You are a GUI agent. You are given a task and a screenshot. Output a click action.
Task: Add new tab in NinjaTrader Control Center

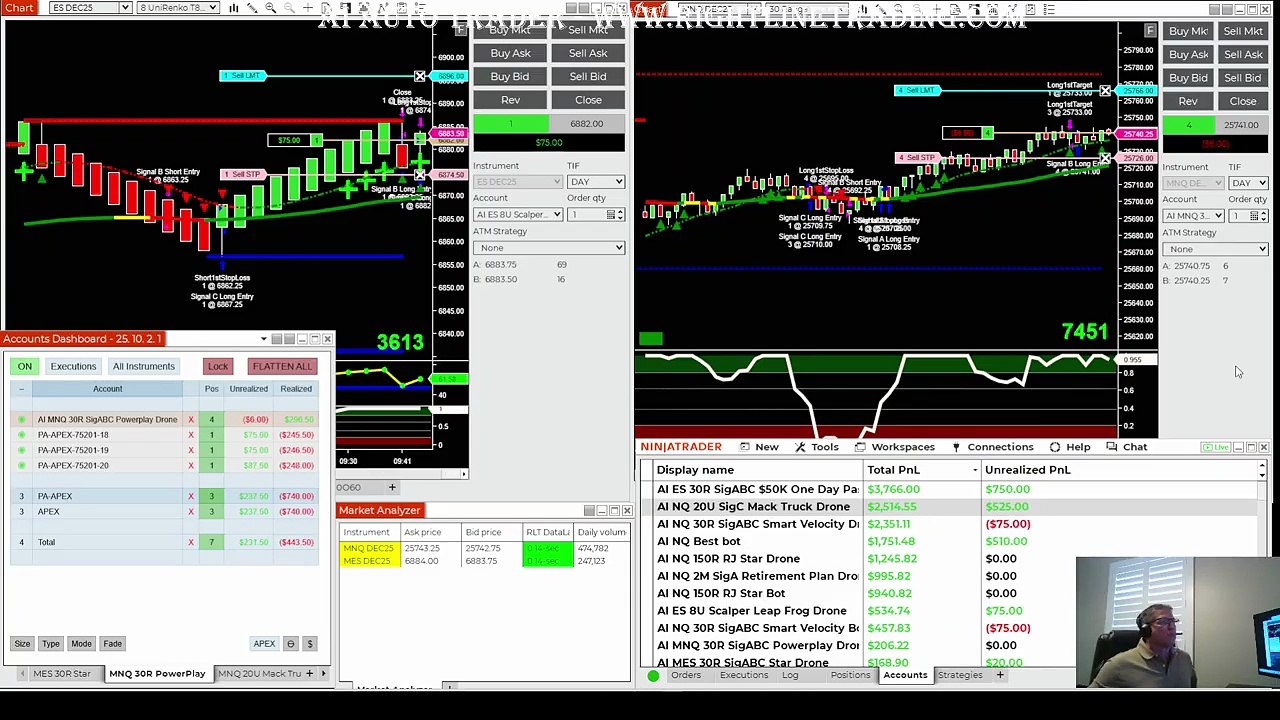[x=999, y=675]
